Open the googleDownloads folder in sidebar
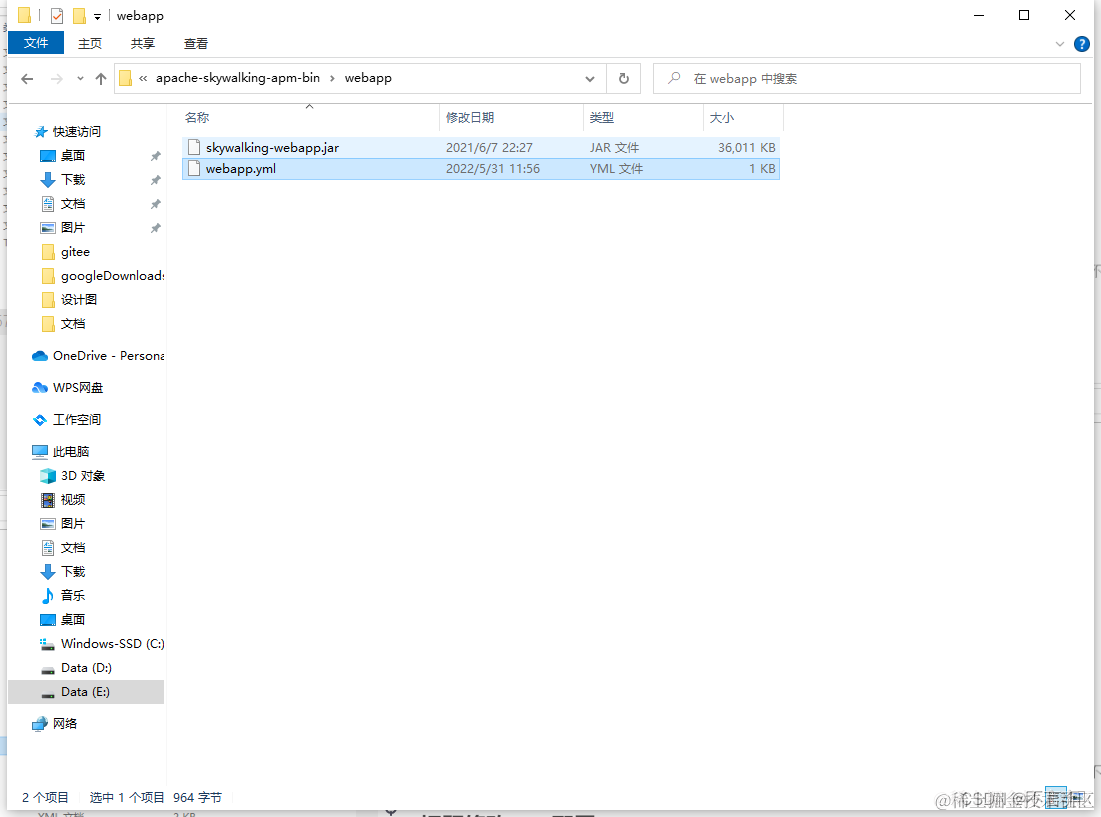1101x817 pixels. click(x=112, y=275)
